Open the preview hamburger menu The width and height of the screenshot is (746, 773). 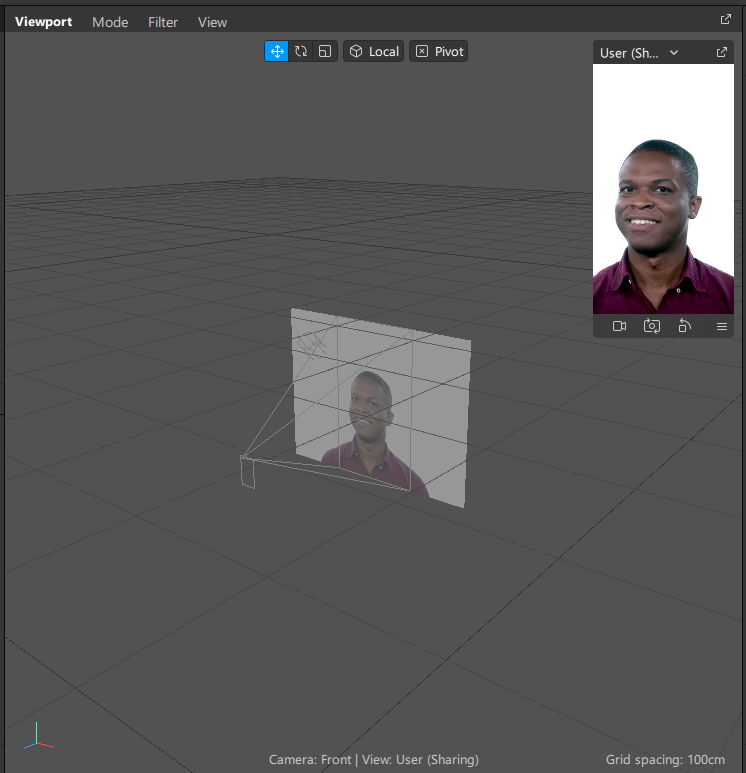pos(722,326)
